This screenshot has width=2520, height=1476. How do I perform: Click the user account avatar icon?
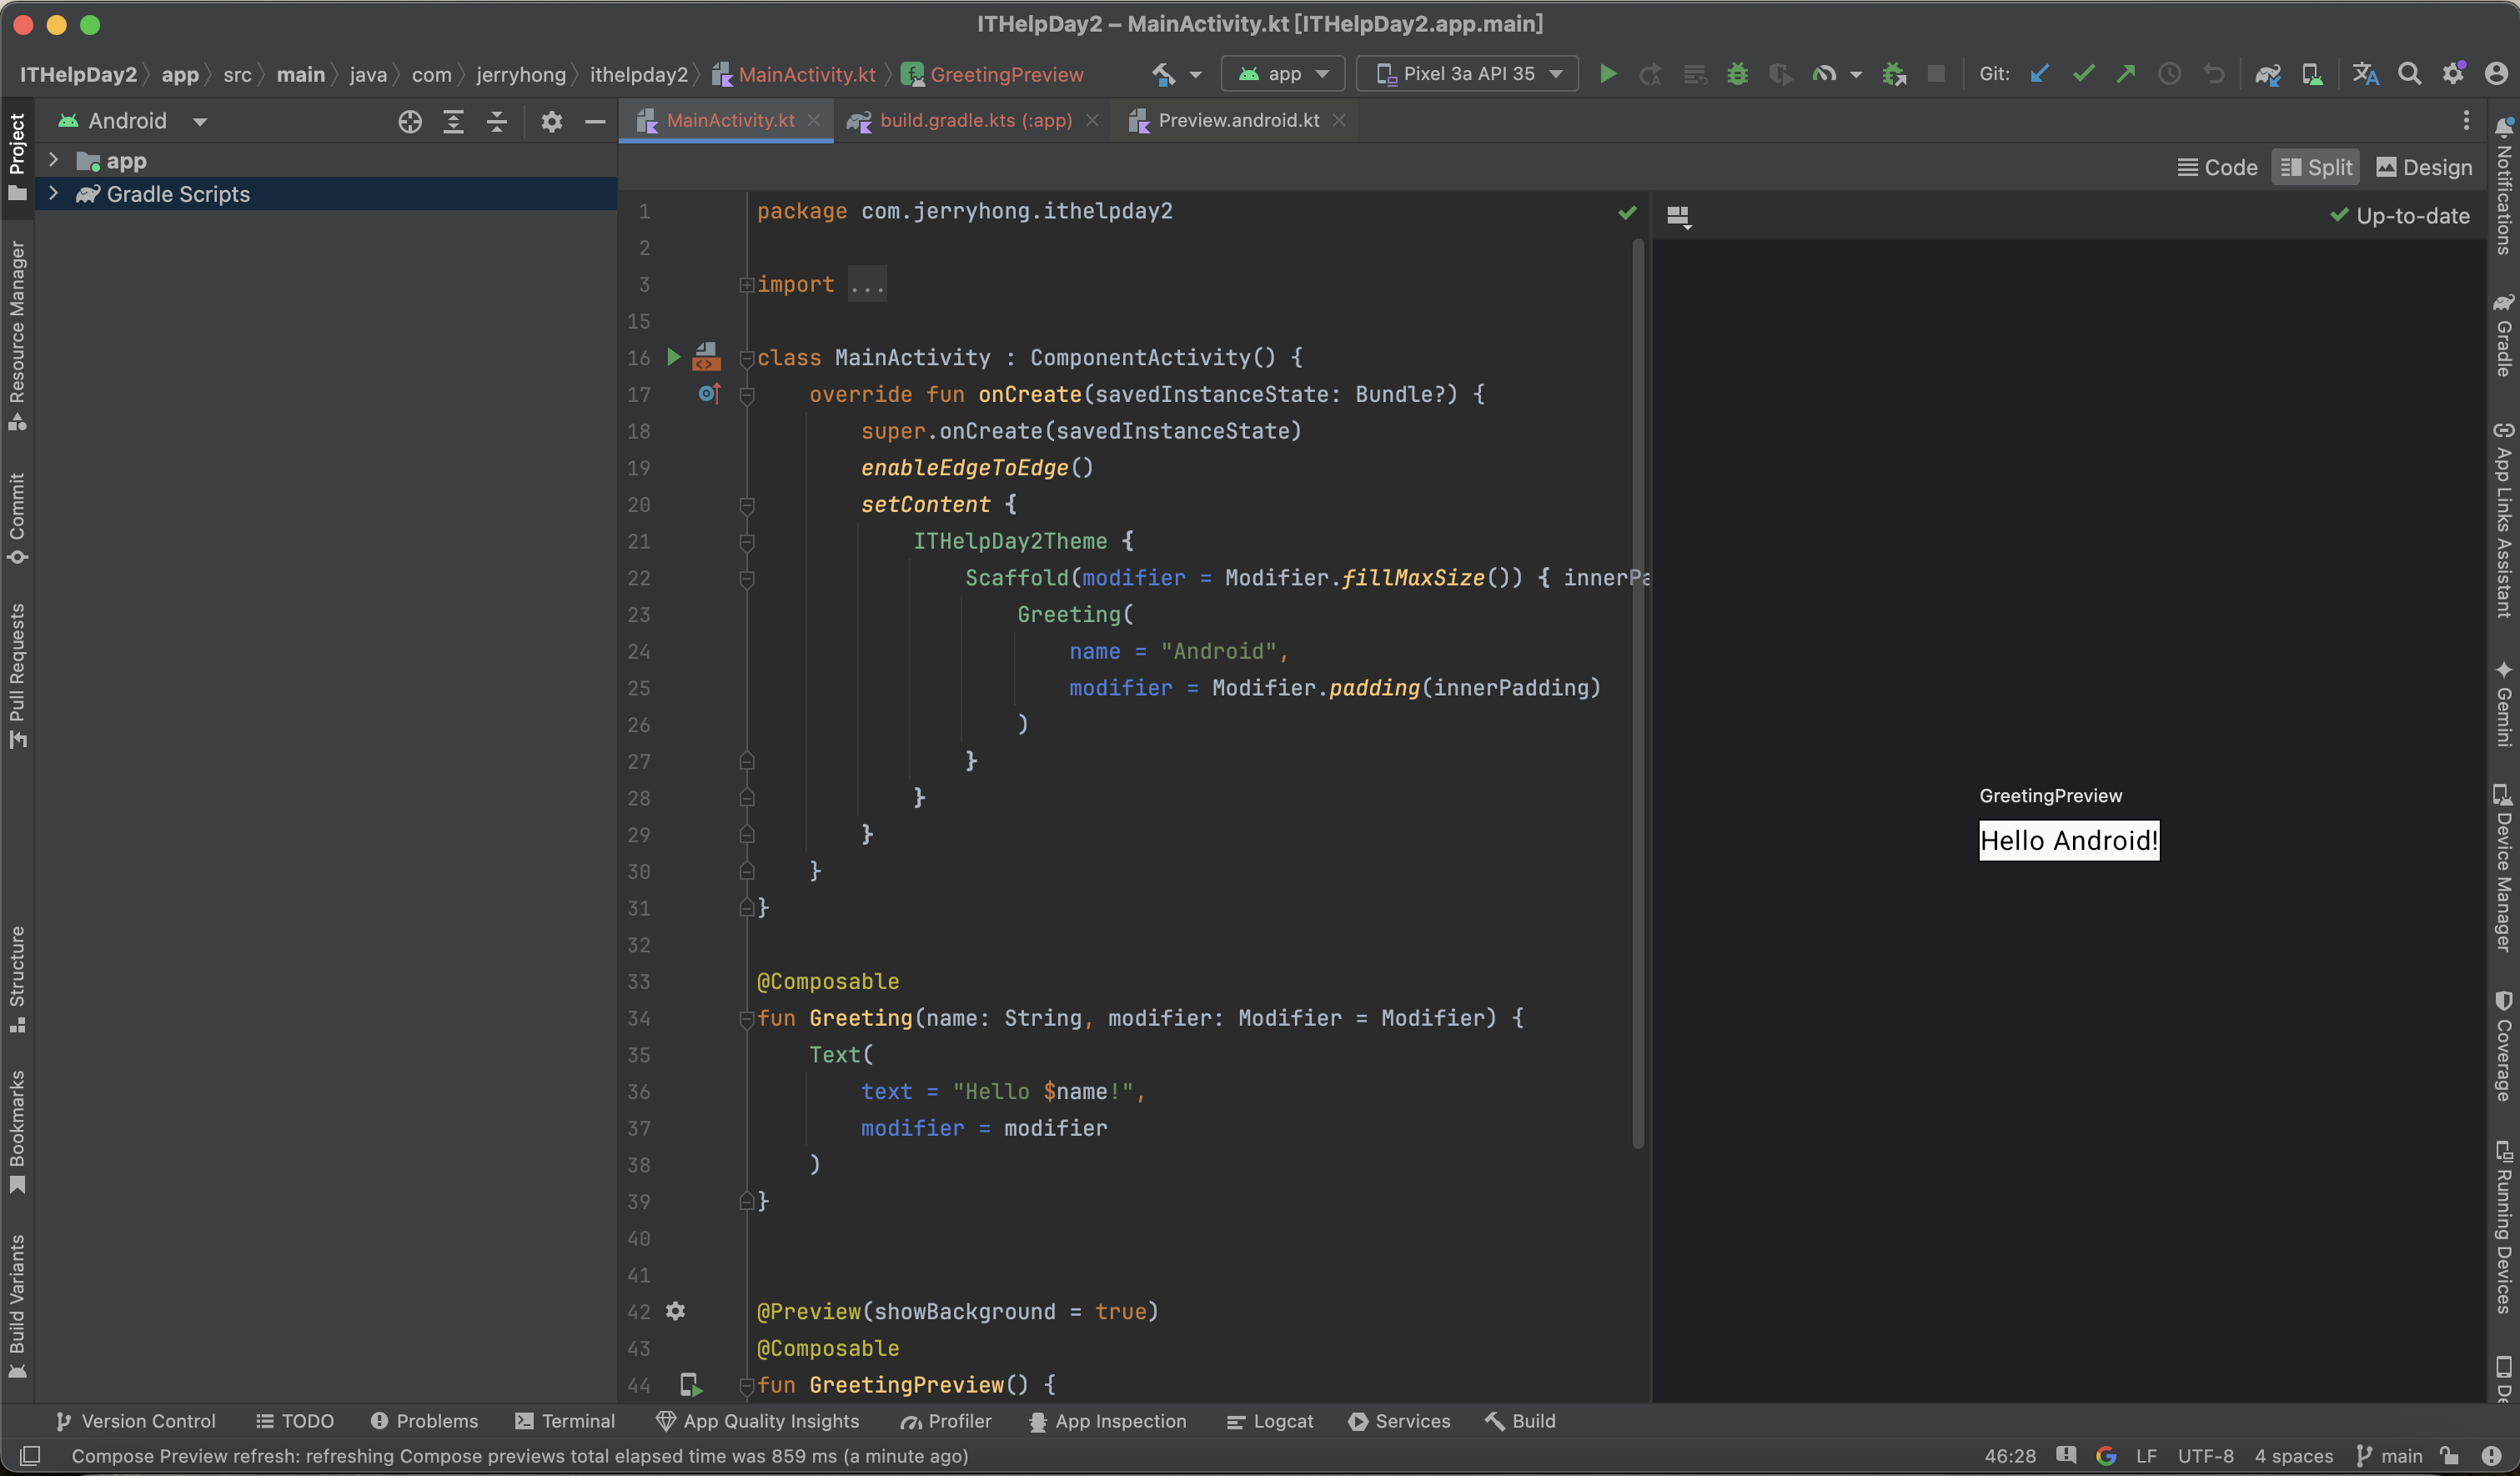[2497, 74]
